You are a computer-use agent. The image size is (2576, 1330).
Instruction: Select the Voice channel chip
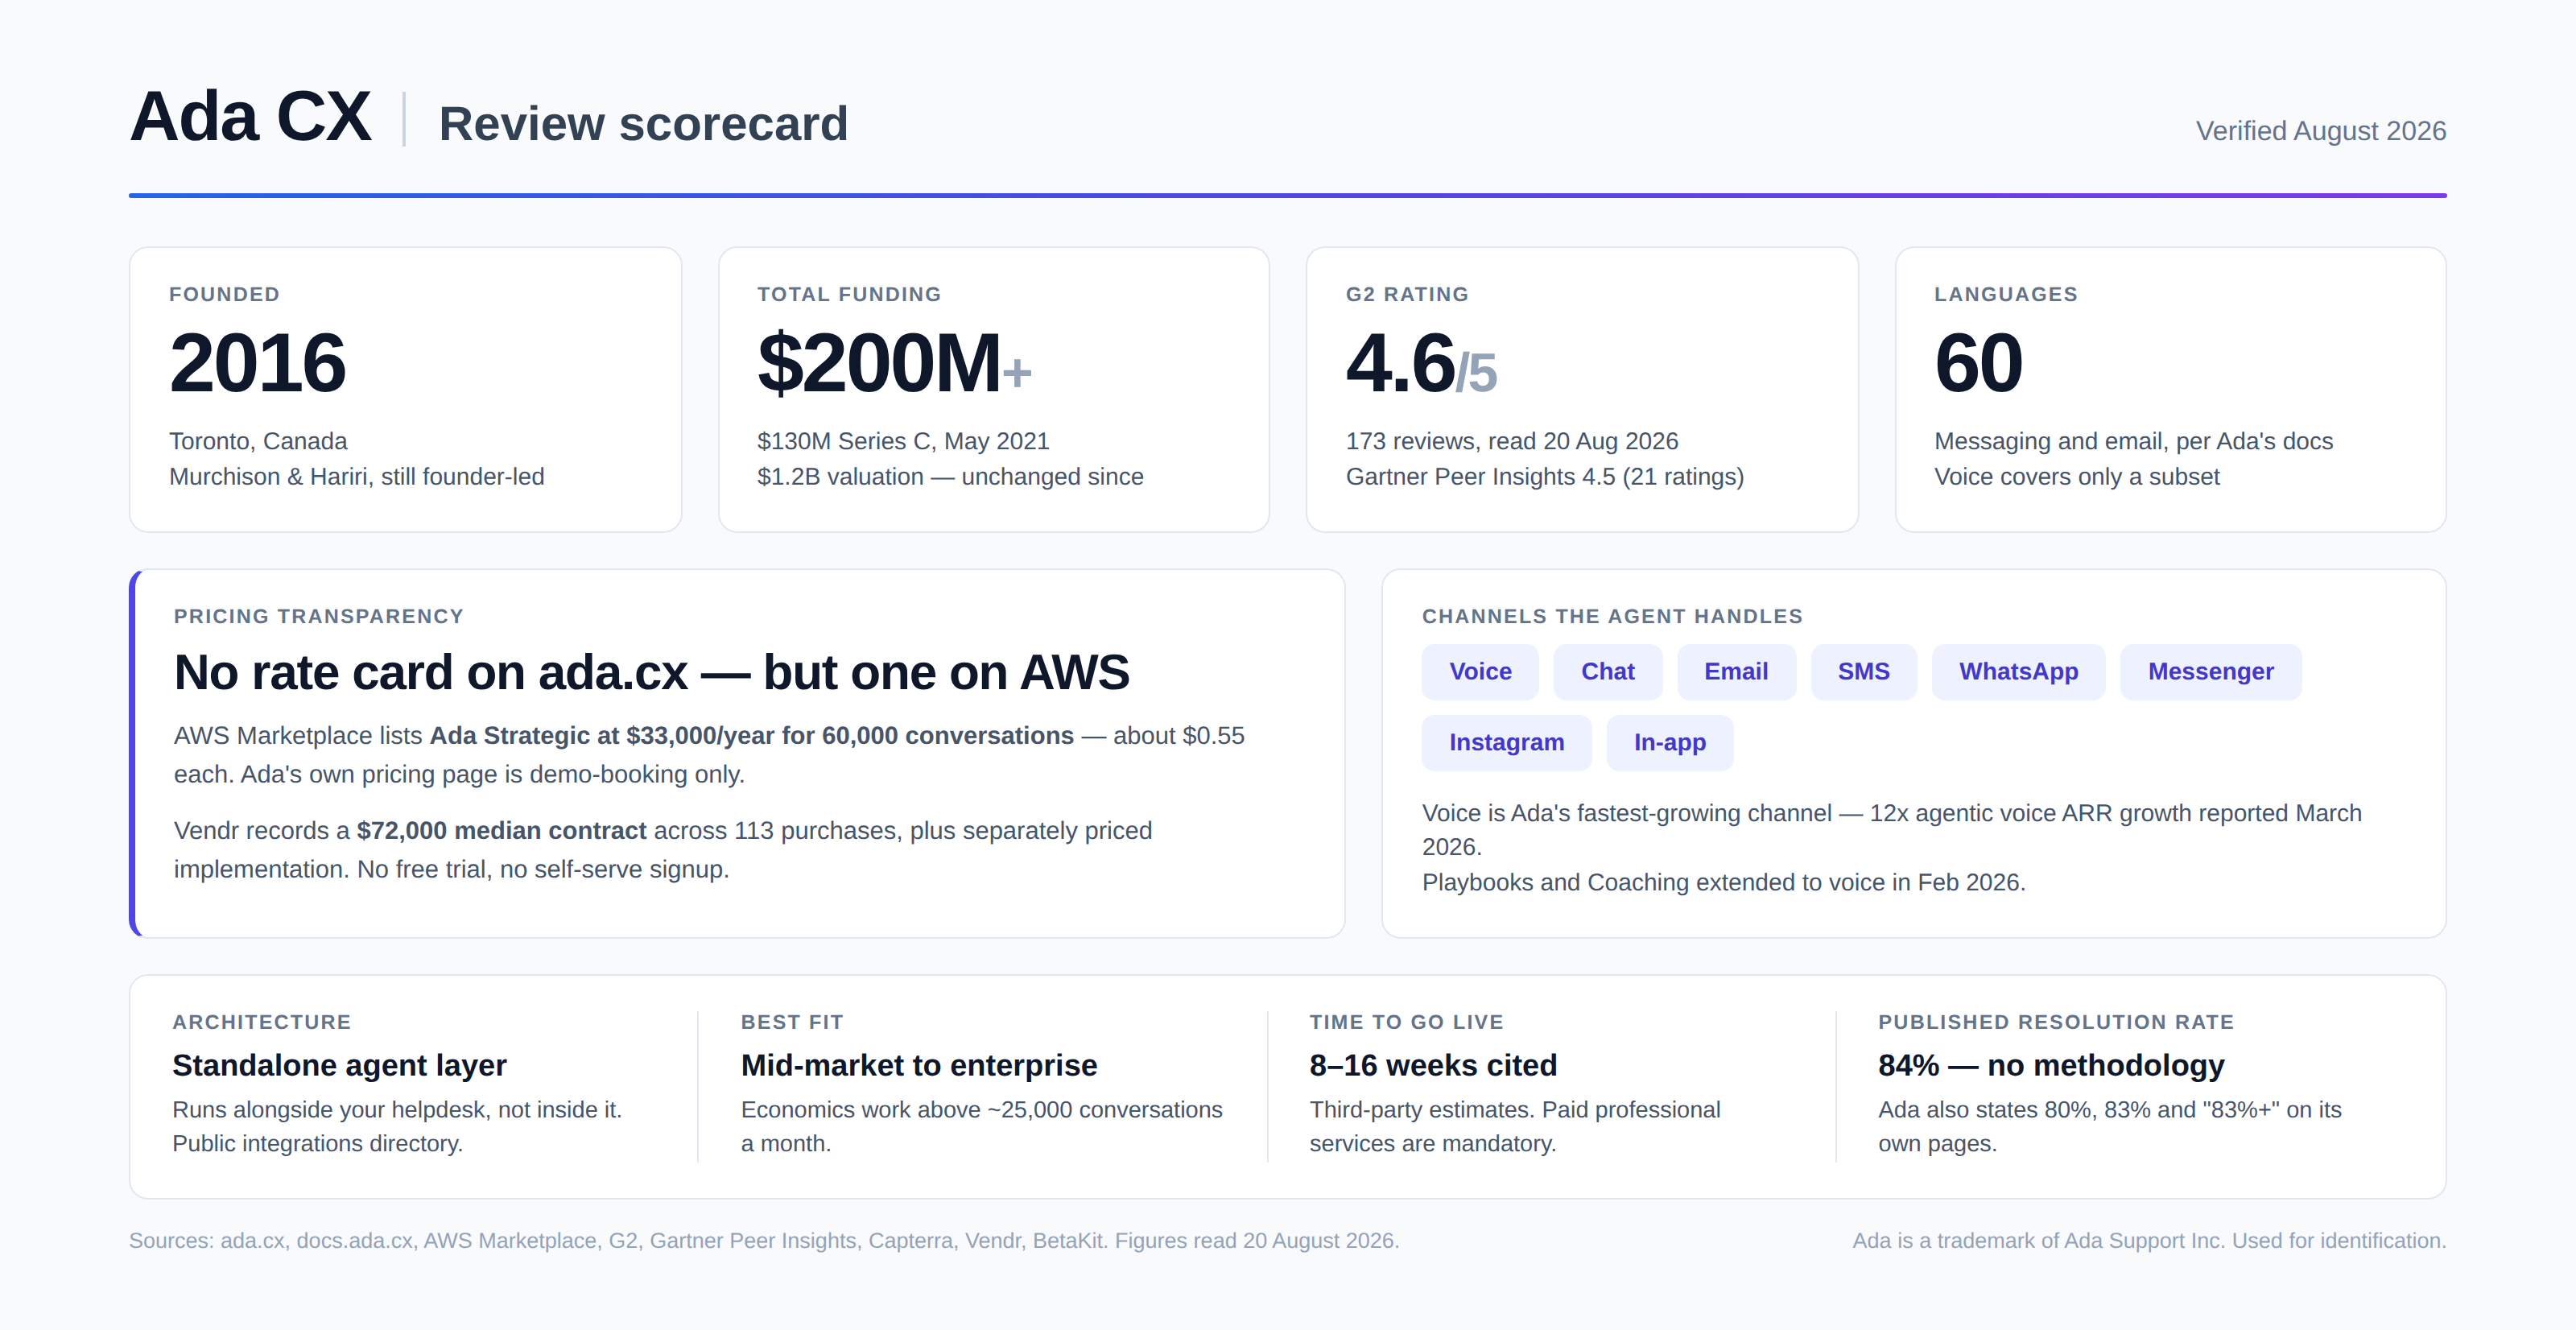1480,672
